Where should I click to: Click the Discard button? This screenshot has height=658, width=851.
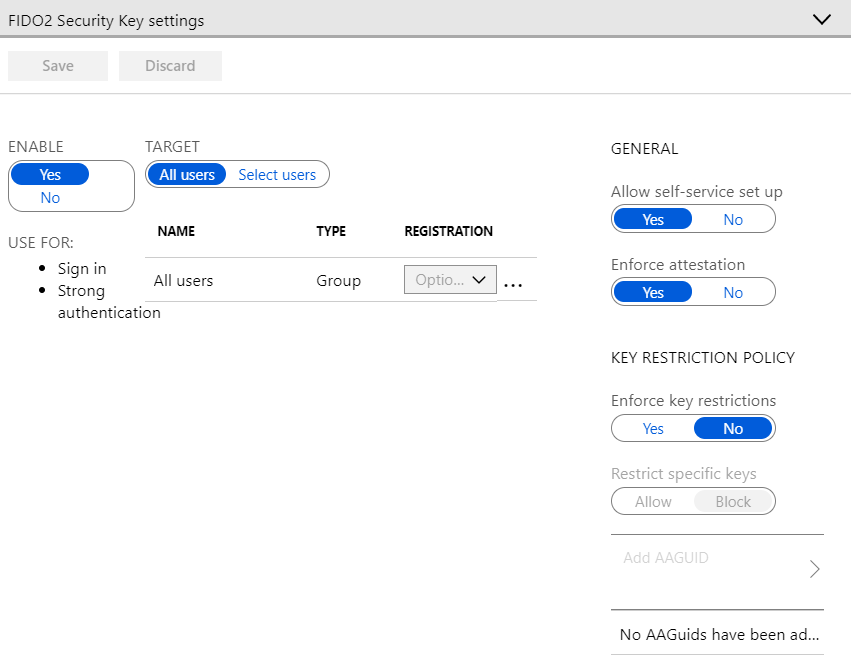(x=170, y=66)
